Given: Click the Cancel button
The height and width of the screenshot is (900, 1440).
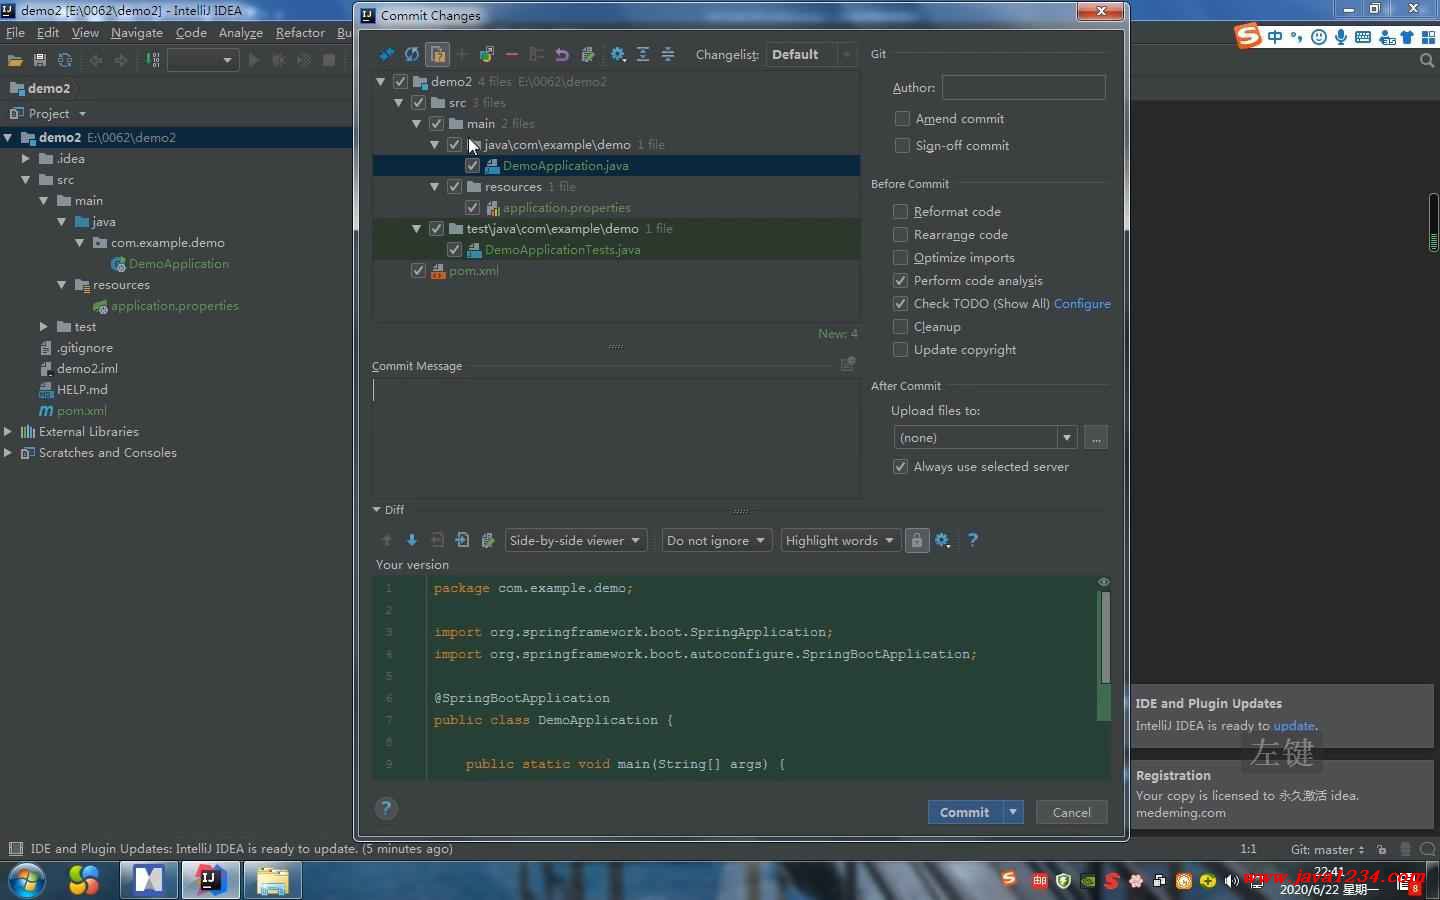Looking at the screenshot, I should click(x=1072, y=812).
